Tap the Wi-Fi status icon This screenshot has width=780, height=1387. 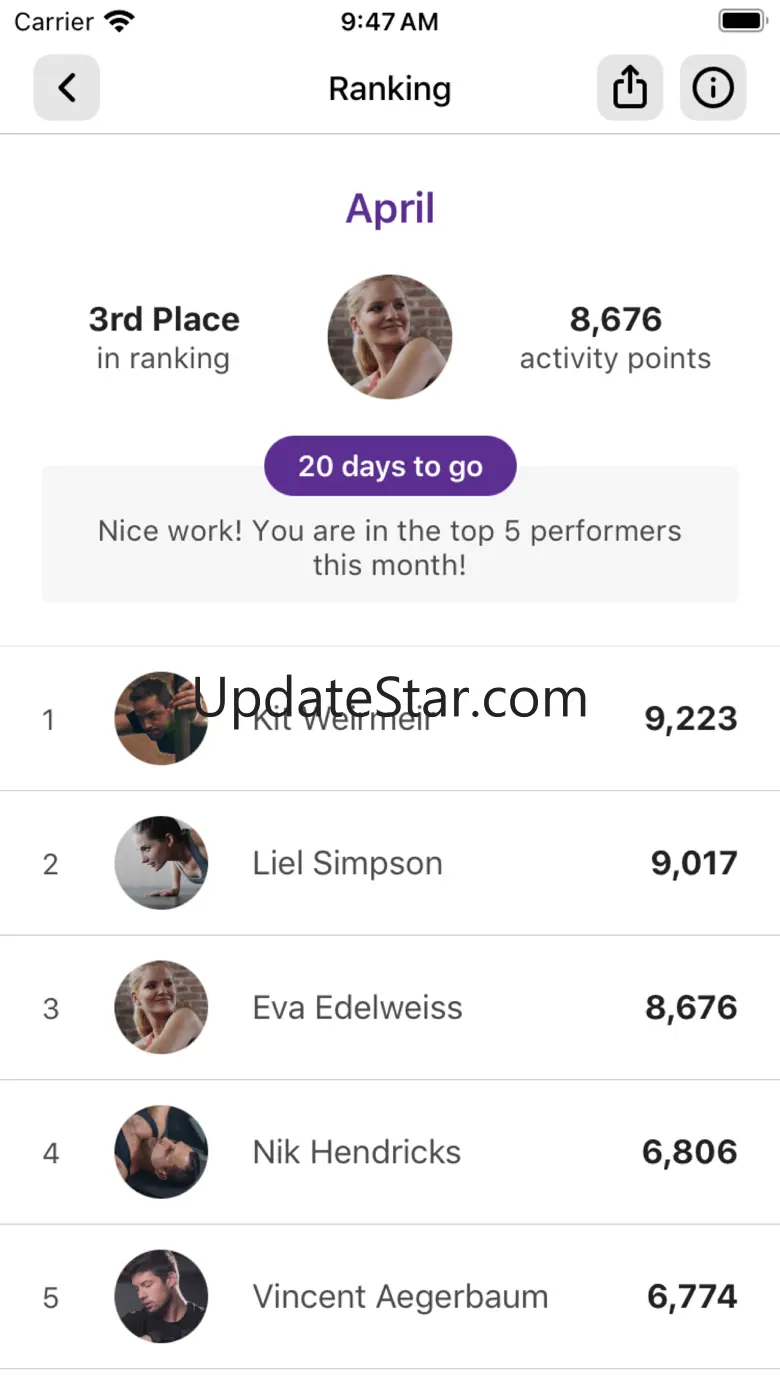(120, 21)
